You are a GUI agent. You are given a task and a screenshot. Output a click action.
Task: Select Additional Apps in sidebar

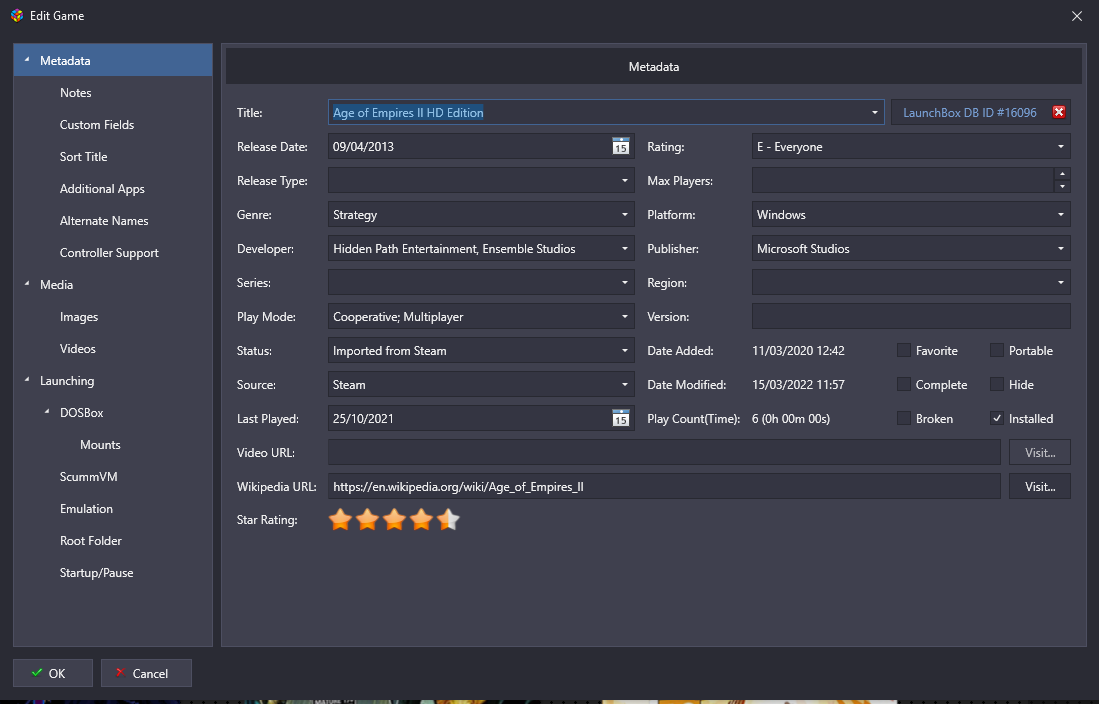click(x=102, y=189)
